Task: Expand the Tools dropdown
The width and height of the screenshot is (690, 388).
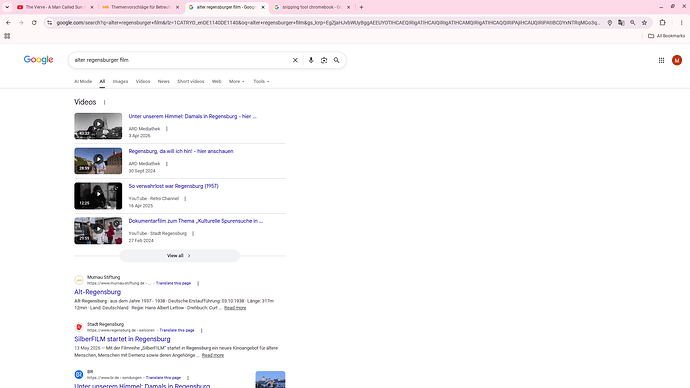Action: [261, 81]
